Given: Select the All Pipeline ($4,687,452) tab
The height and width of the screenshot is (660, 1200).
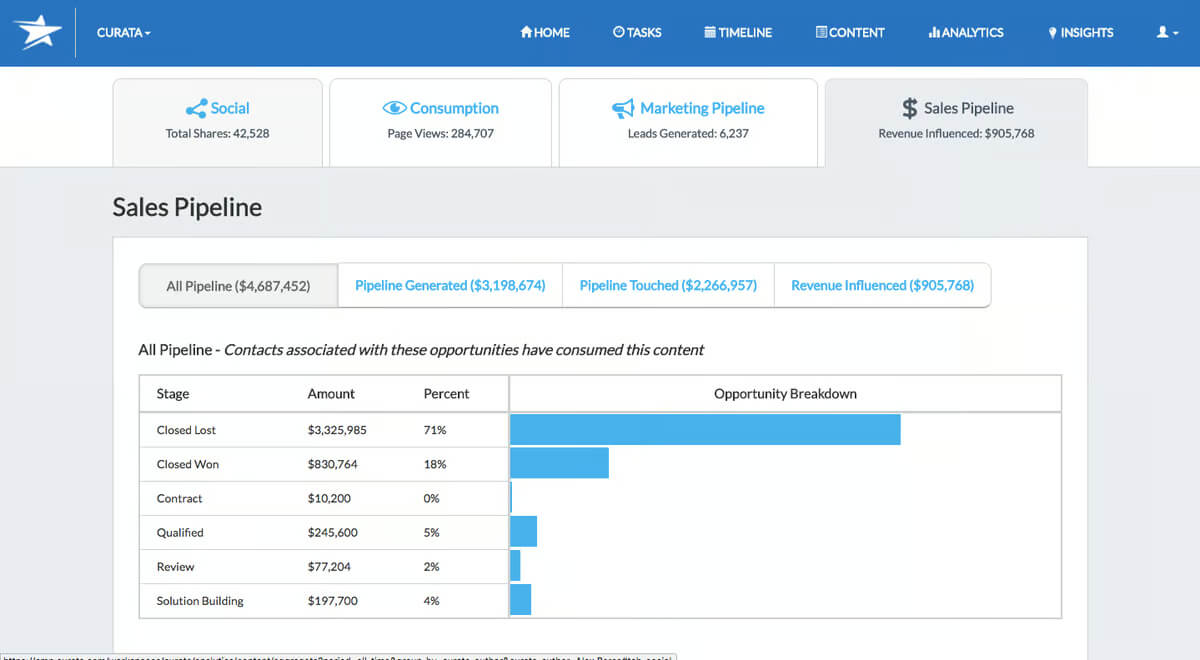Looking at the screenshot, I should coord(238,285).
